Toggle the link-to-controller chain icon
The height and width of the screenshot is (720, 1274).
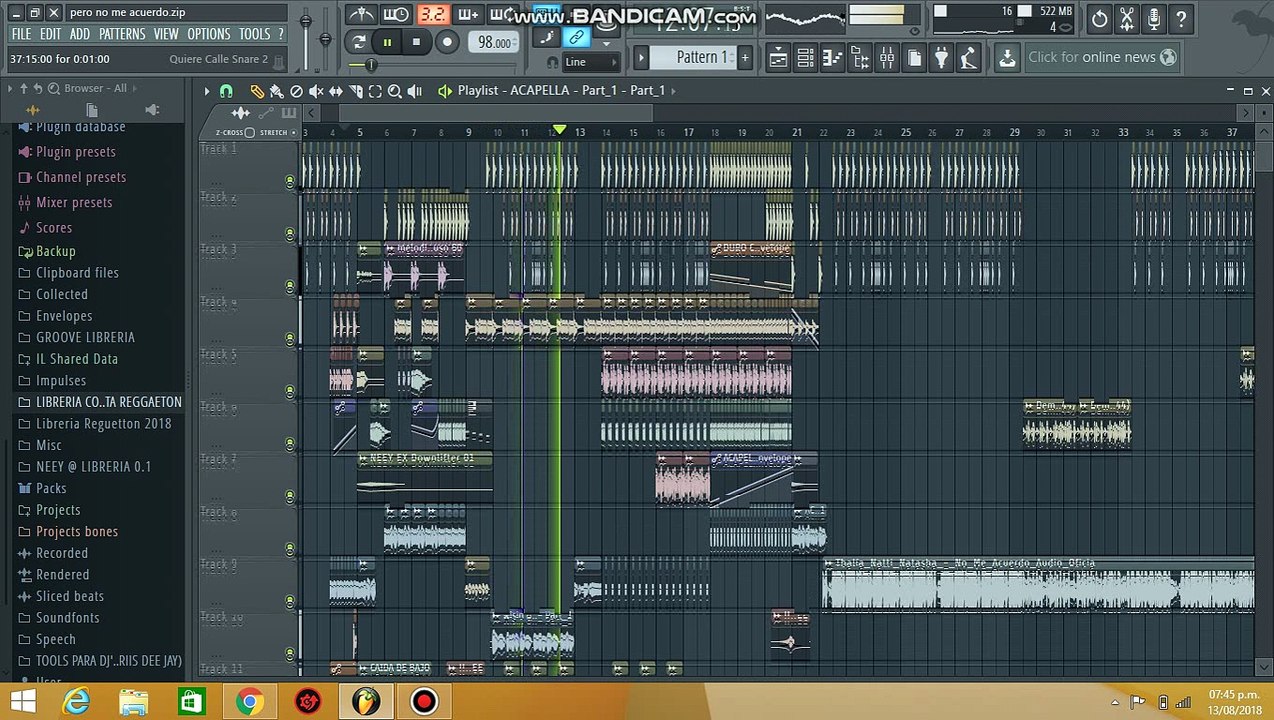point(577,38)
